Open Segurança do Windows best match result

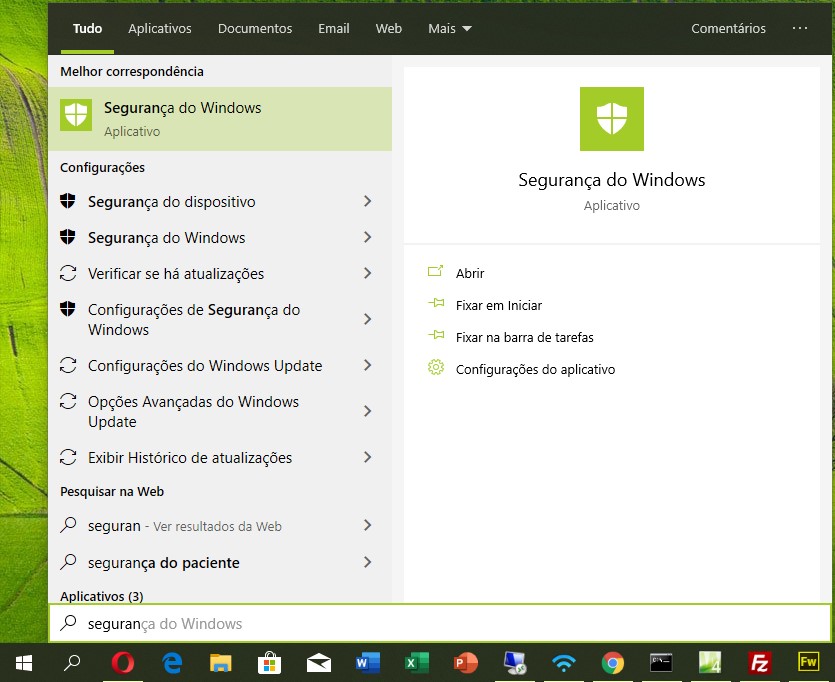(220, 118)
